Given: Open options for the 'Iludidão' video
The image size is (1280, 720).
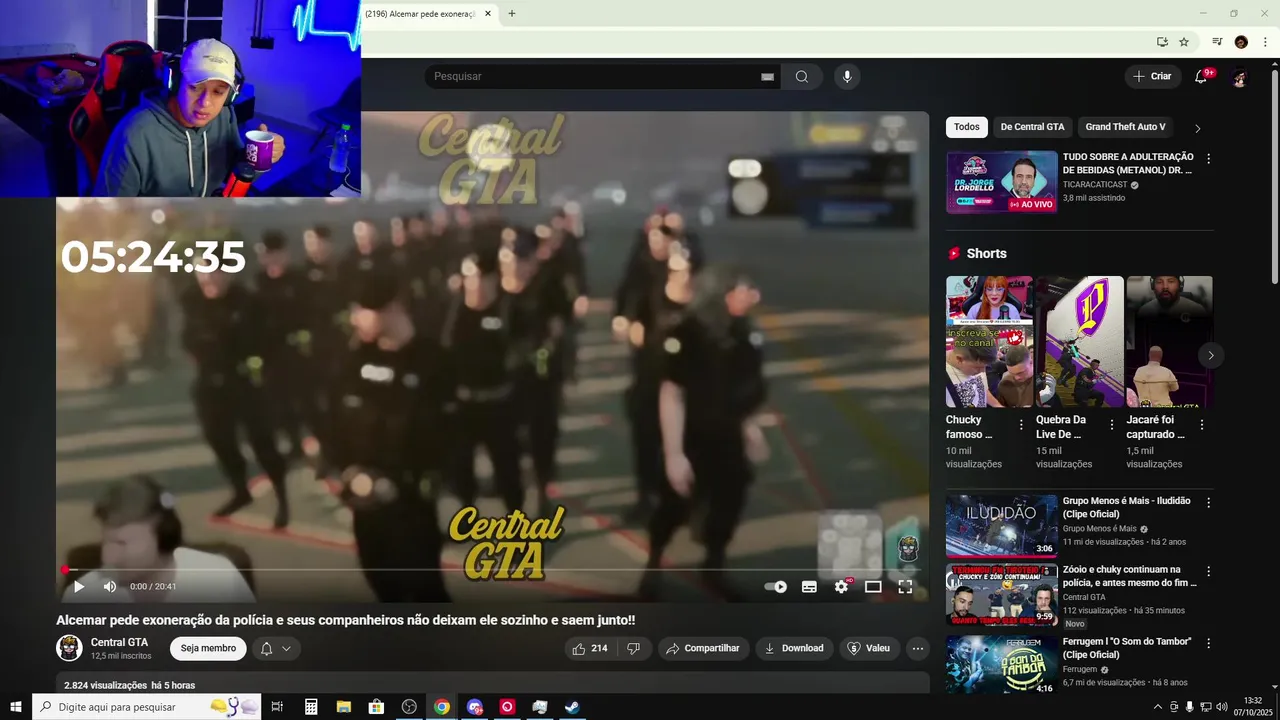Looking at the screenshot, I should click(1208, 503).
